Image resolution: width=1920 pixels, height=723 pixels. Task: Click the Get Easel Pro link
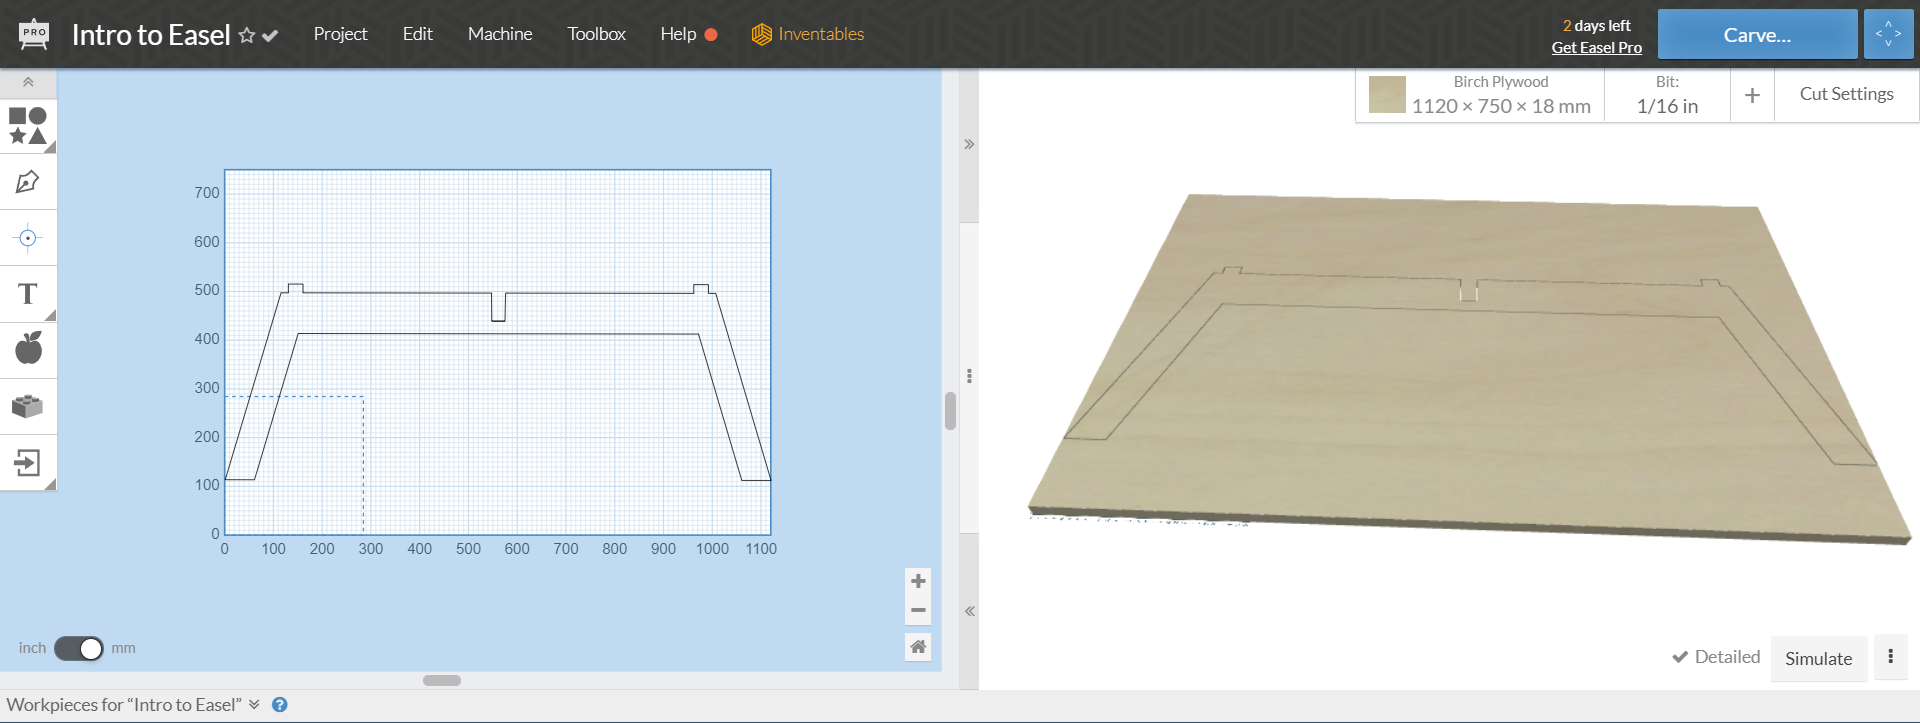click(1596, 48)
